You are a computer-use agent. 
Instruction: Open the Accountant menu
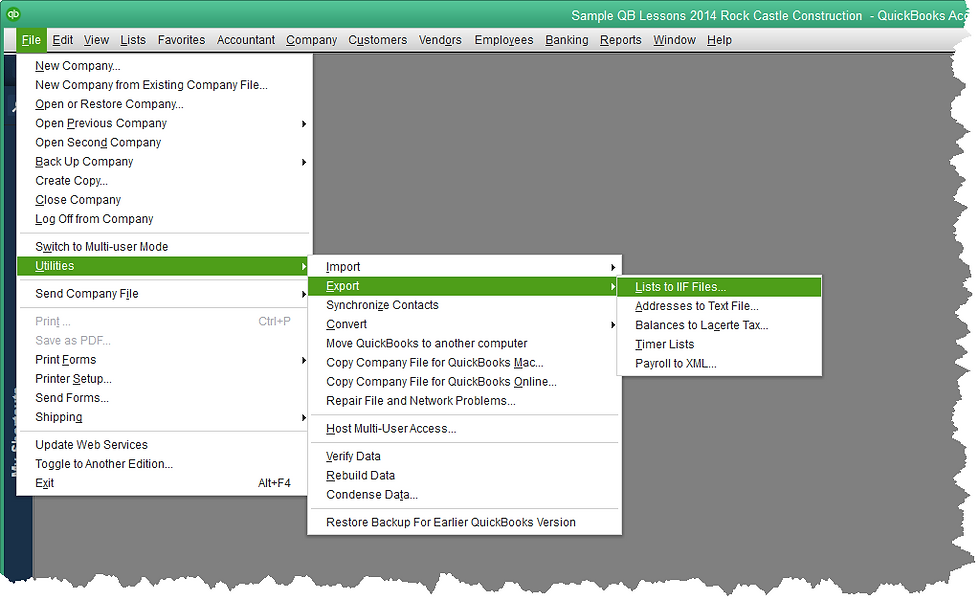[246, 40]
